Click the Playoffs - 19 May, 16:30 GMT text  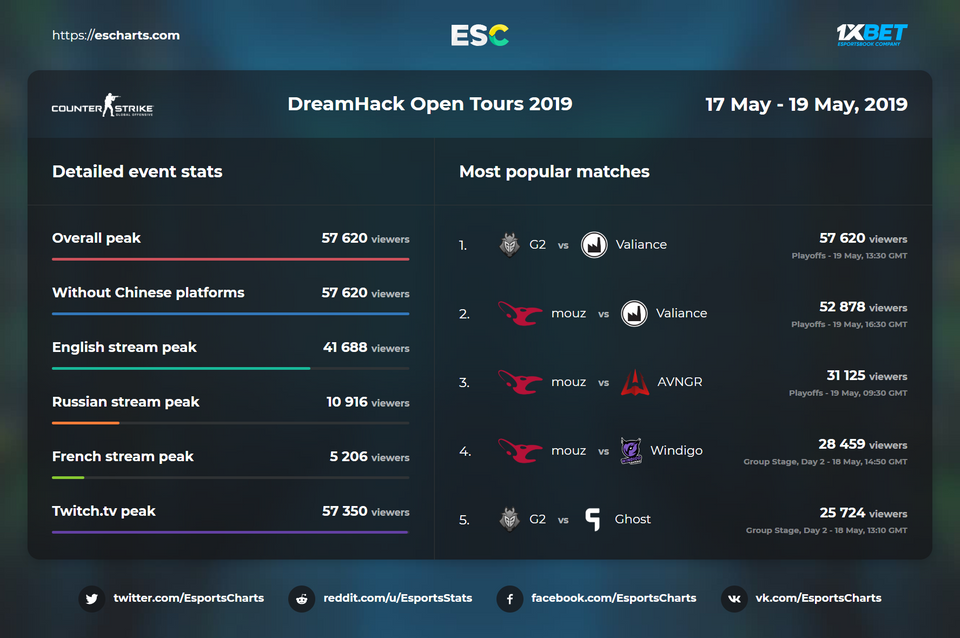point(849,325)
